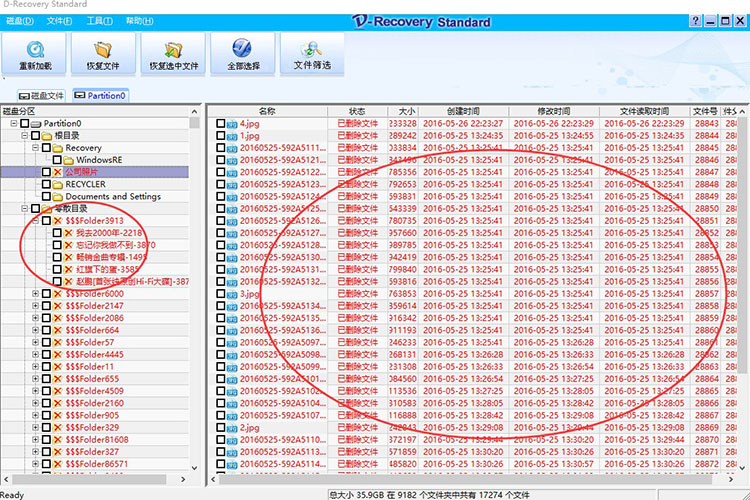The image size is (750, 500).
Task: Open the 工具(T) menu
Action: pos(99,21)
